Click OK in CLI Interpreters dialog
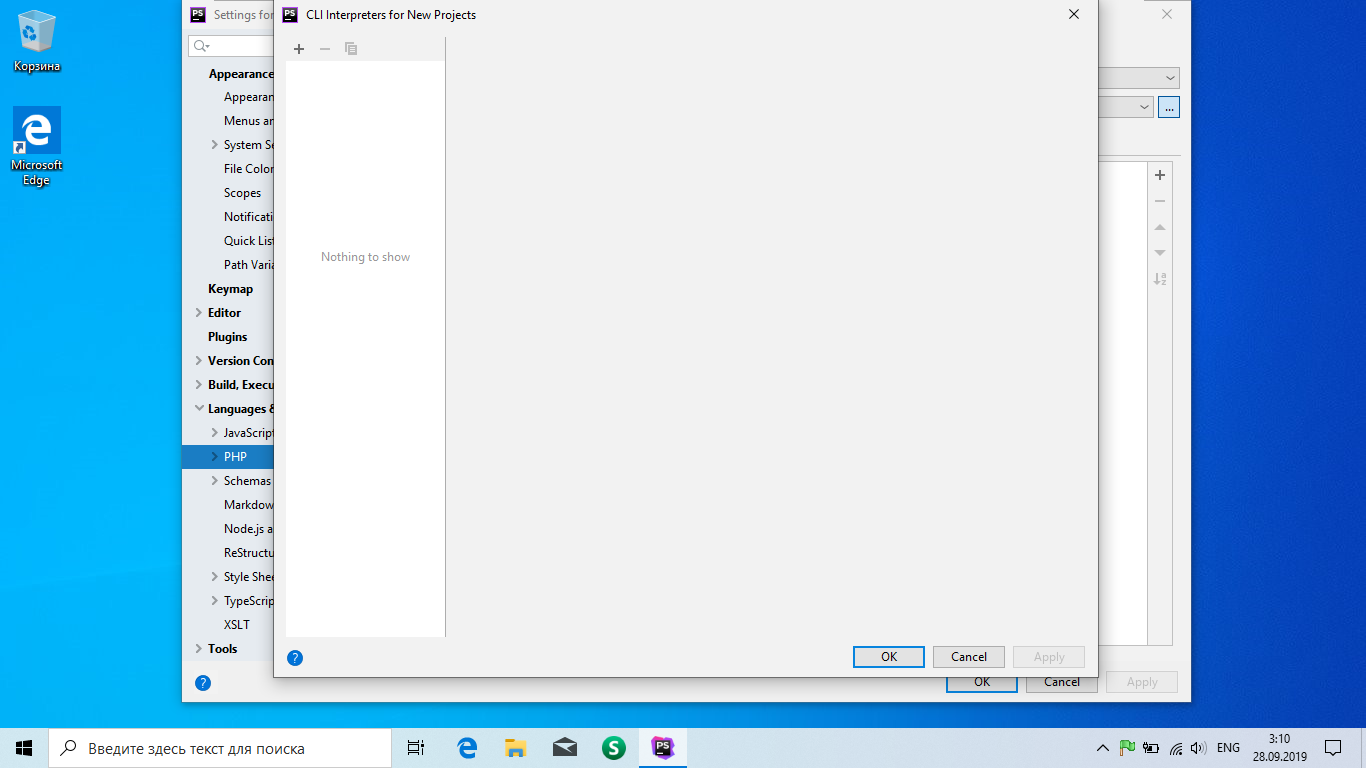 [x=888, y=657]
